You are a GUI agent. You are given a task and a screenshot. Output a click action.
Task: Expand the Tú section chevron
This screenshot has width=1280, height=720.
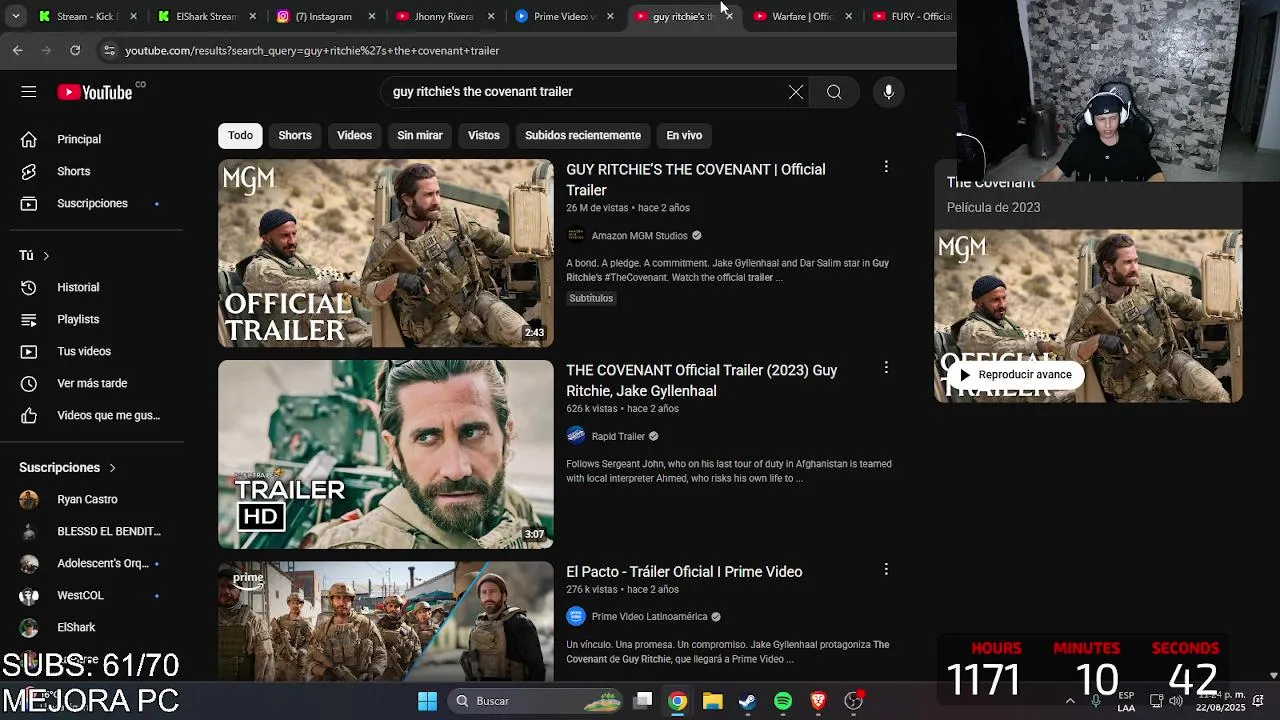point(46,256)
